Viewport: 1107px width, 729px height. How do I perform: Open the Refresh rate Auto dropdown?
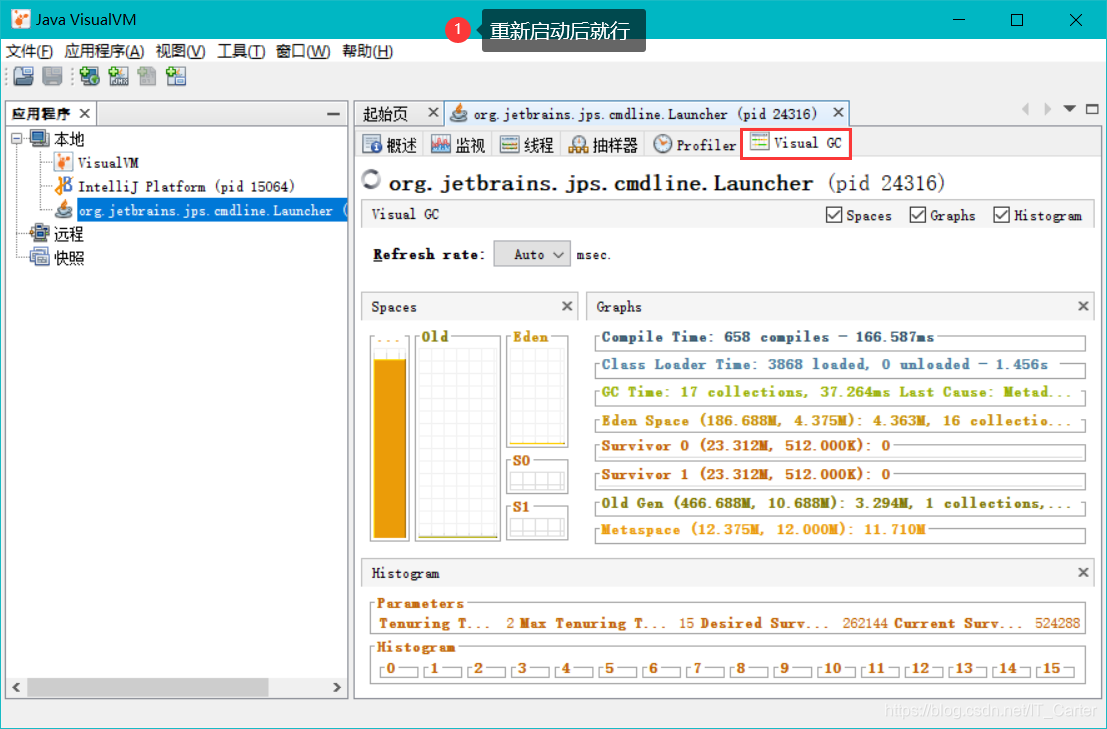click(532, 254)
